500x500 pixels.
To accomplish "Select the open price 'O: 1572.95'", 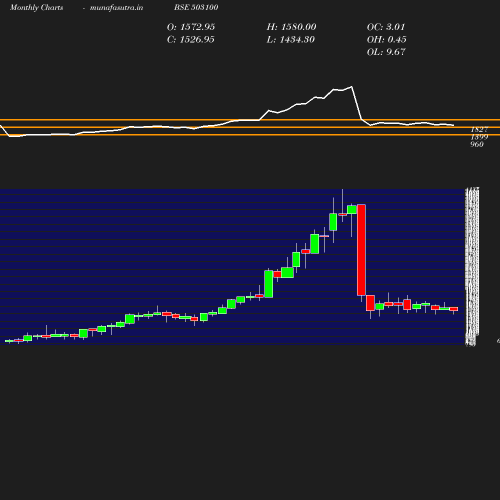I will tap(191, 27).
